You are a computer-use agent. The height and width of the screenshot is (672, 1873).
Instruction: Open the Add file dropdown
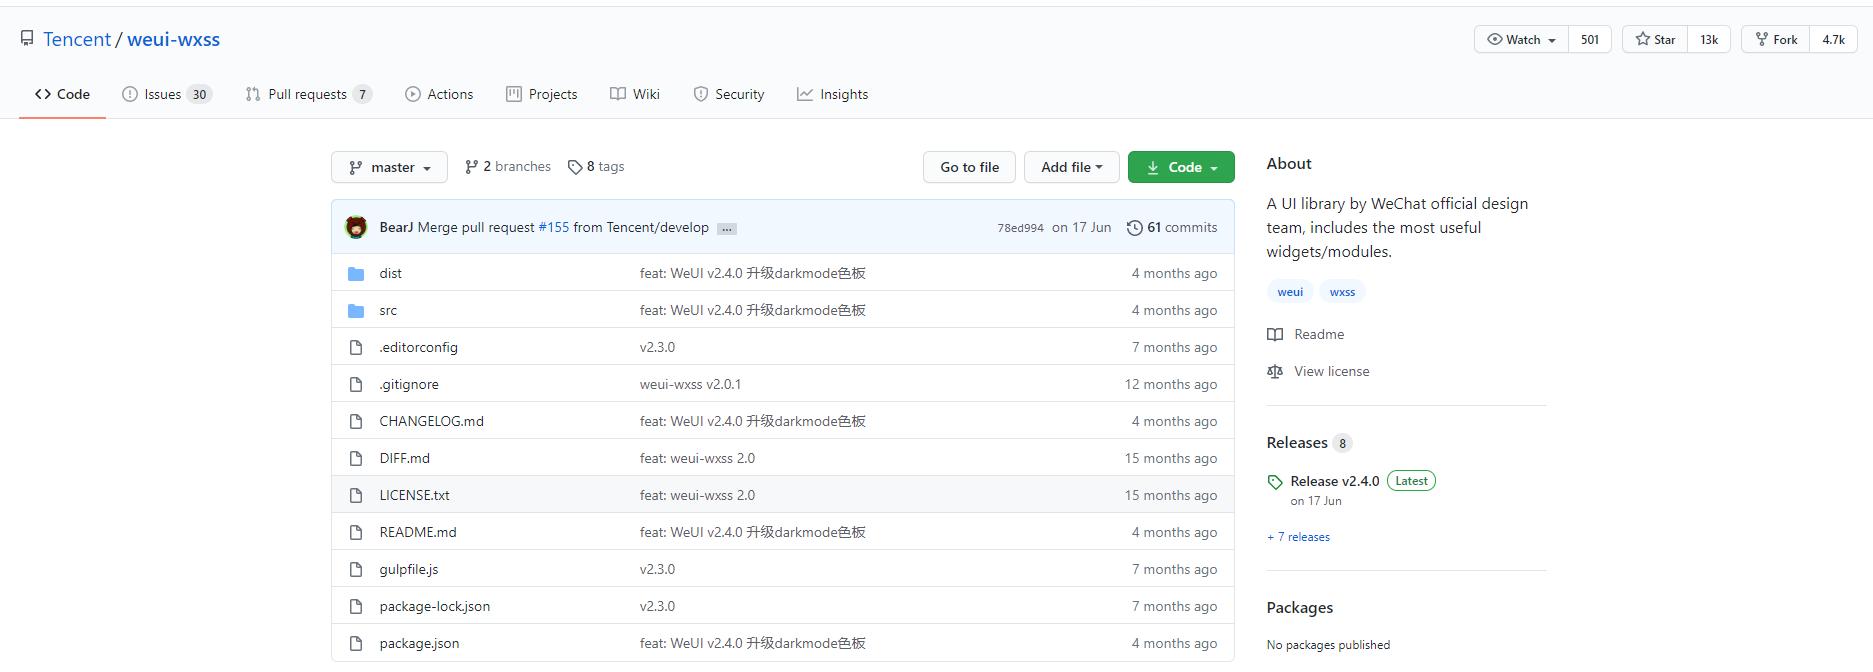pyautogui.click(x=1071, y=167)
